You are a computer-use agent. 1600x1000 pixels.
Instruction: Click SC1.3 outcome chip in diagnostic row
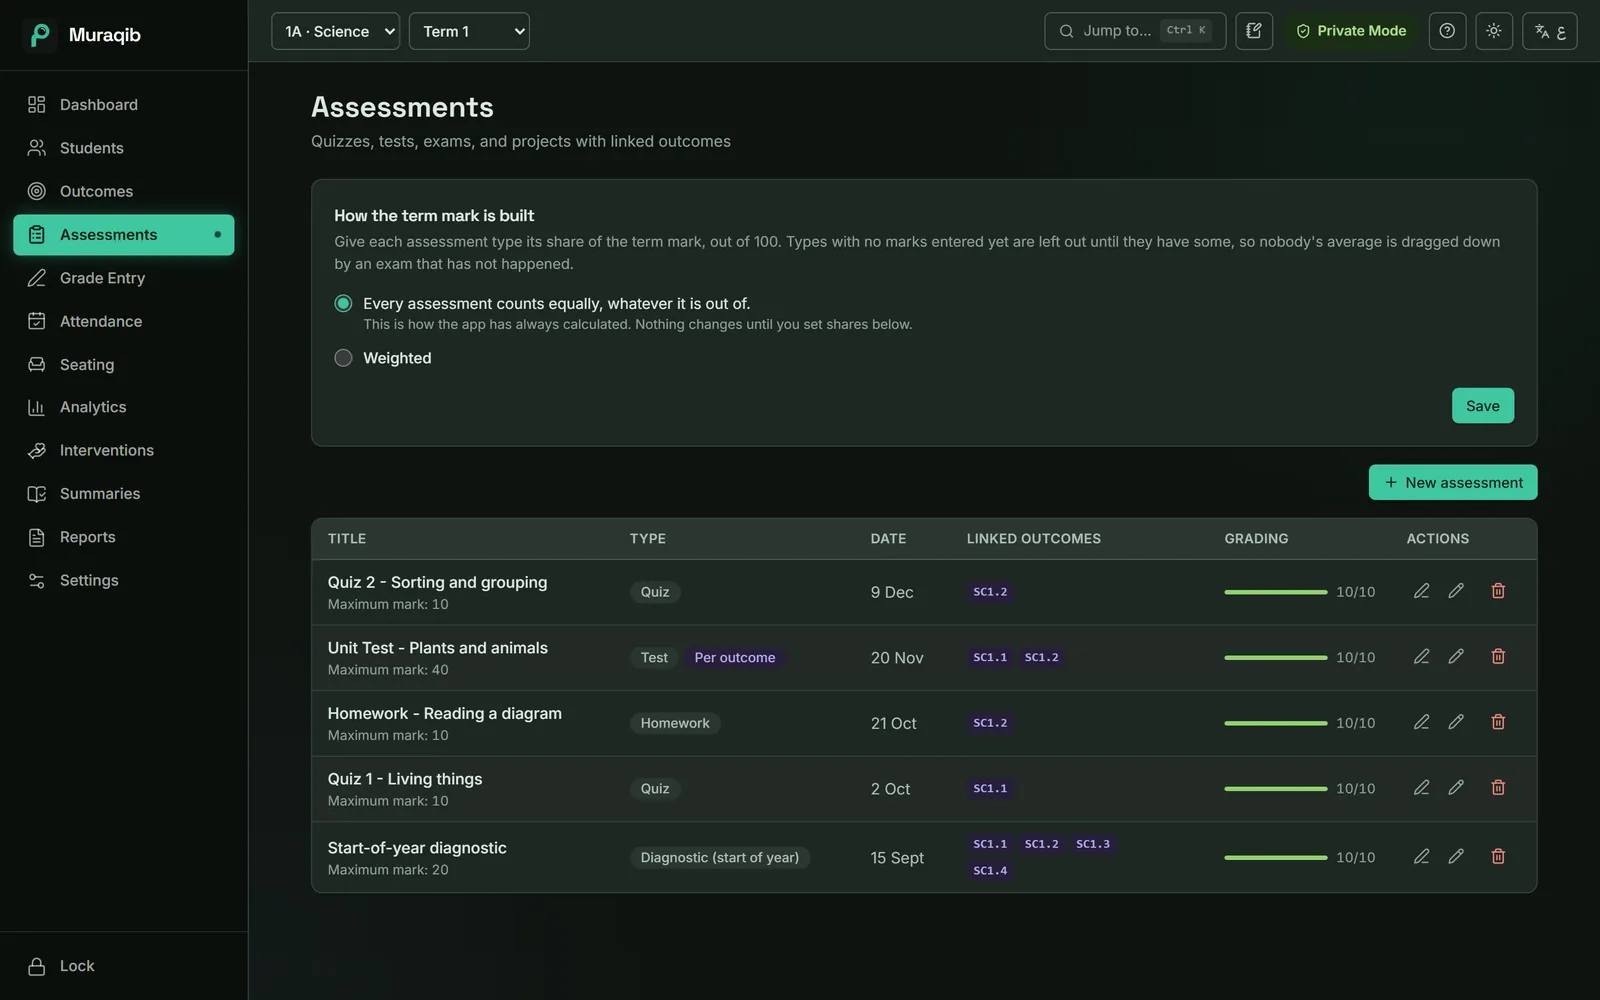pos(1092,844)
